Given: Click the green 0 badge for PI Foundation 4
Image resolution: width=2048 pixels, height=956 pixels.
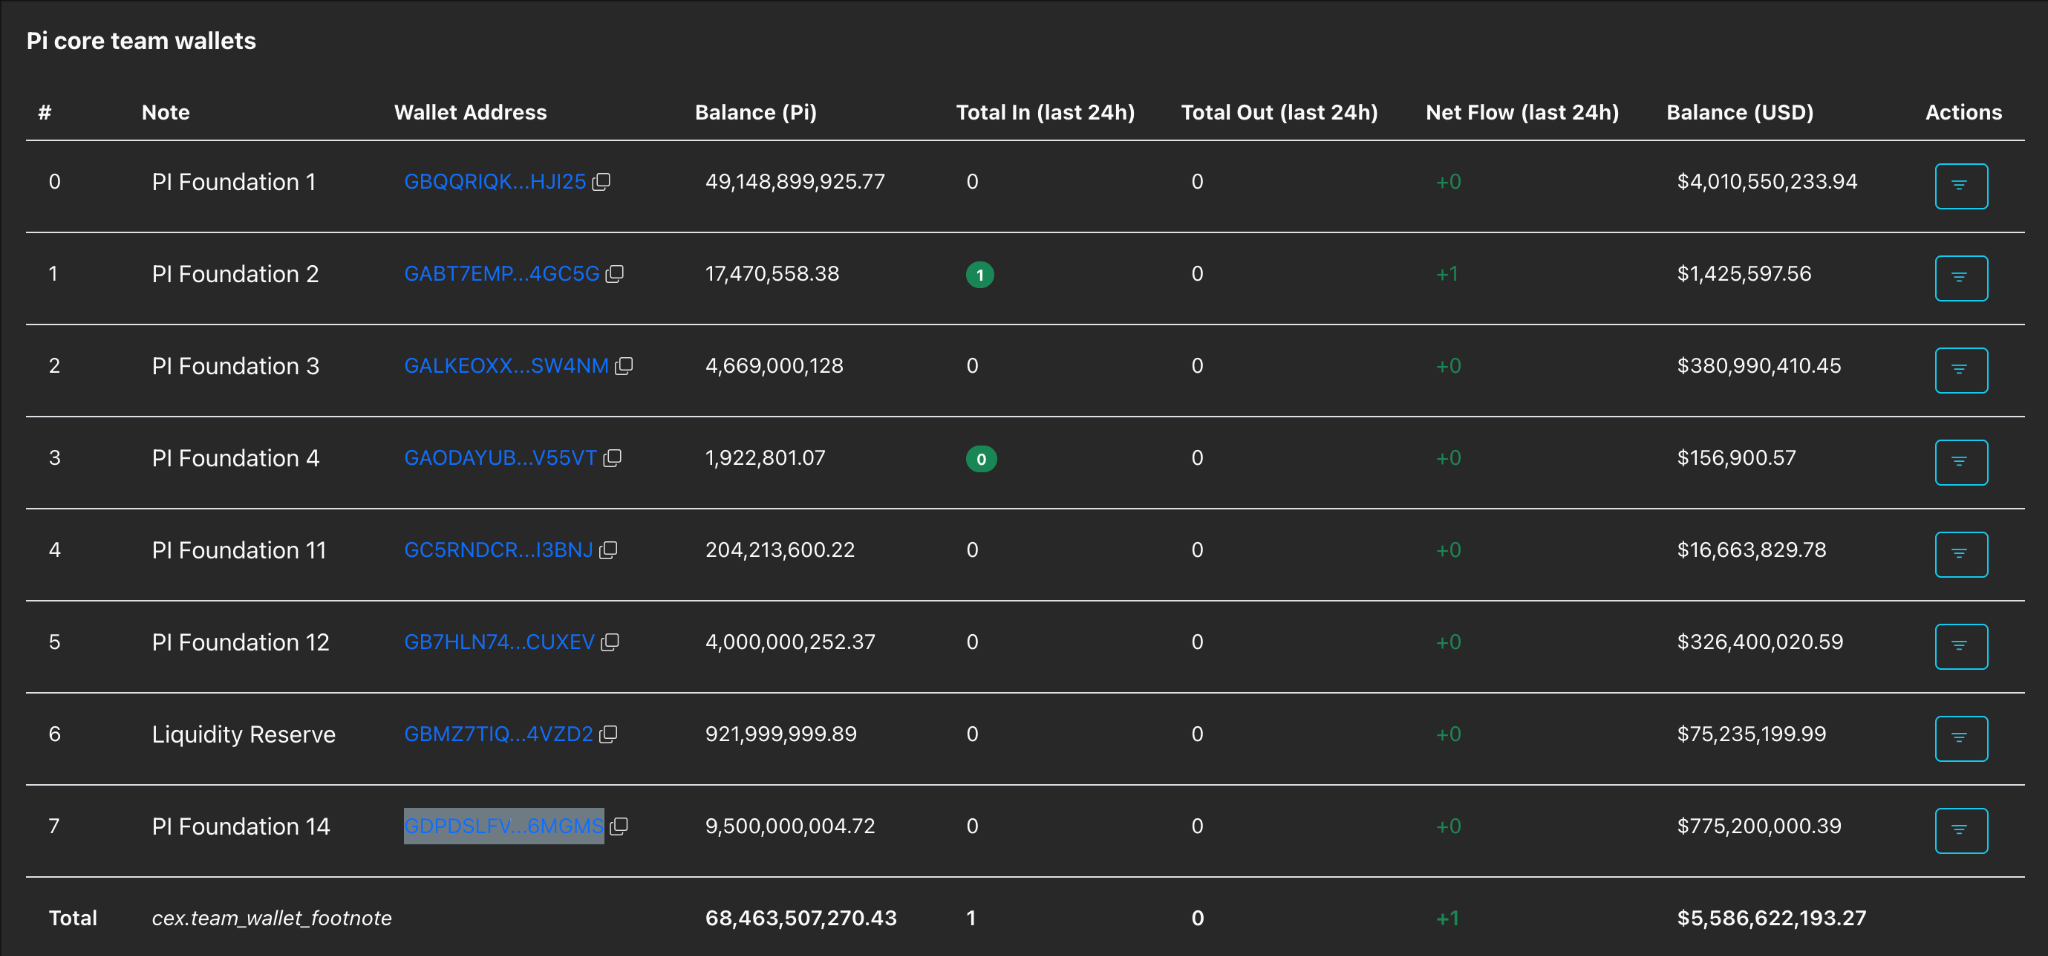Looking at the screenshot, I should (x=981, y=459).
